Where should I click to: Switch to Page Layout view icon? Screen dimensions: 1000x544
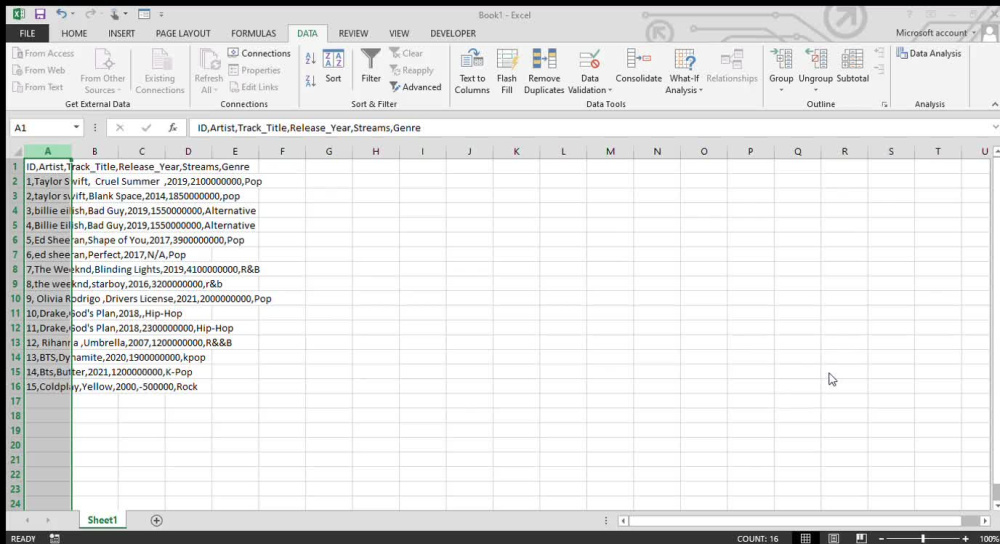click(x=834, y=538)
